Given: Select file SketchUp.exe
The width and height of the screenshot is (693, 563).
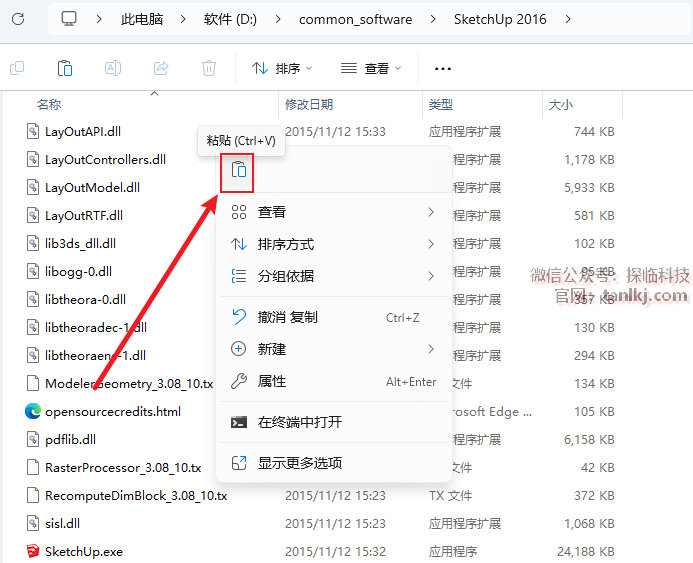Looking at the screenshot, I should [84, 552].
